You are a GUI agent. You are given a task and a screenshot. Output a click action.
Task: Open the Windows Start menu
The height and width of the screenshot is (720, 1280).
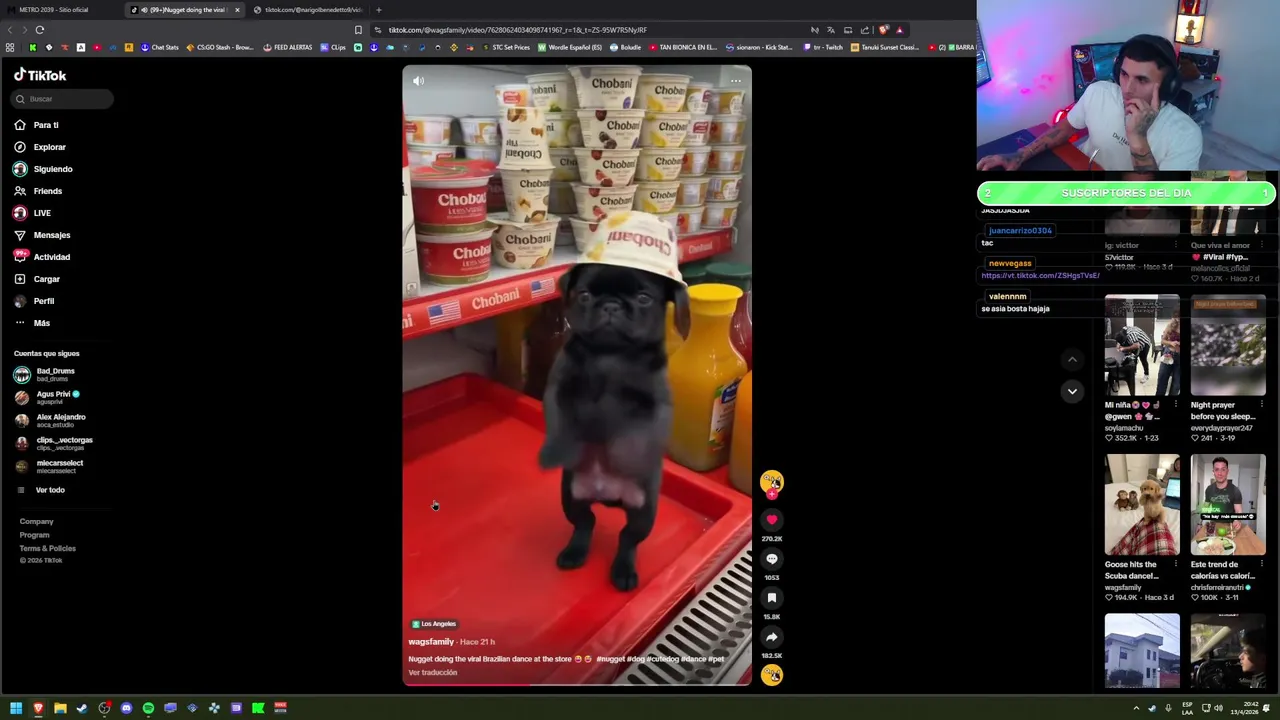tap(16, 708)
